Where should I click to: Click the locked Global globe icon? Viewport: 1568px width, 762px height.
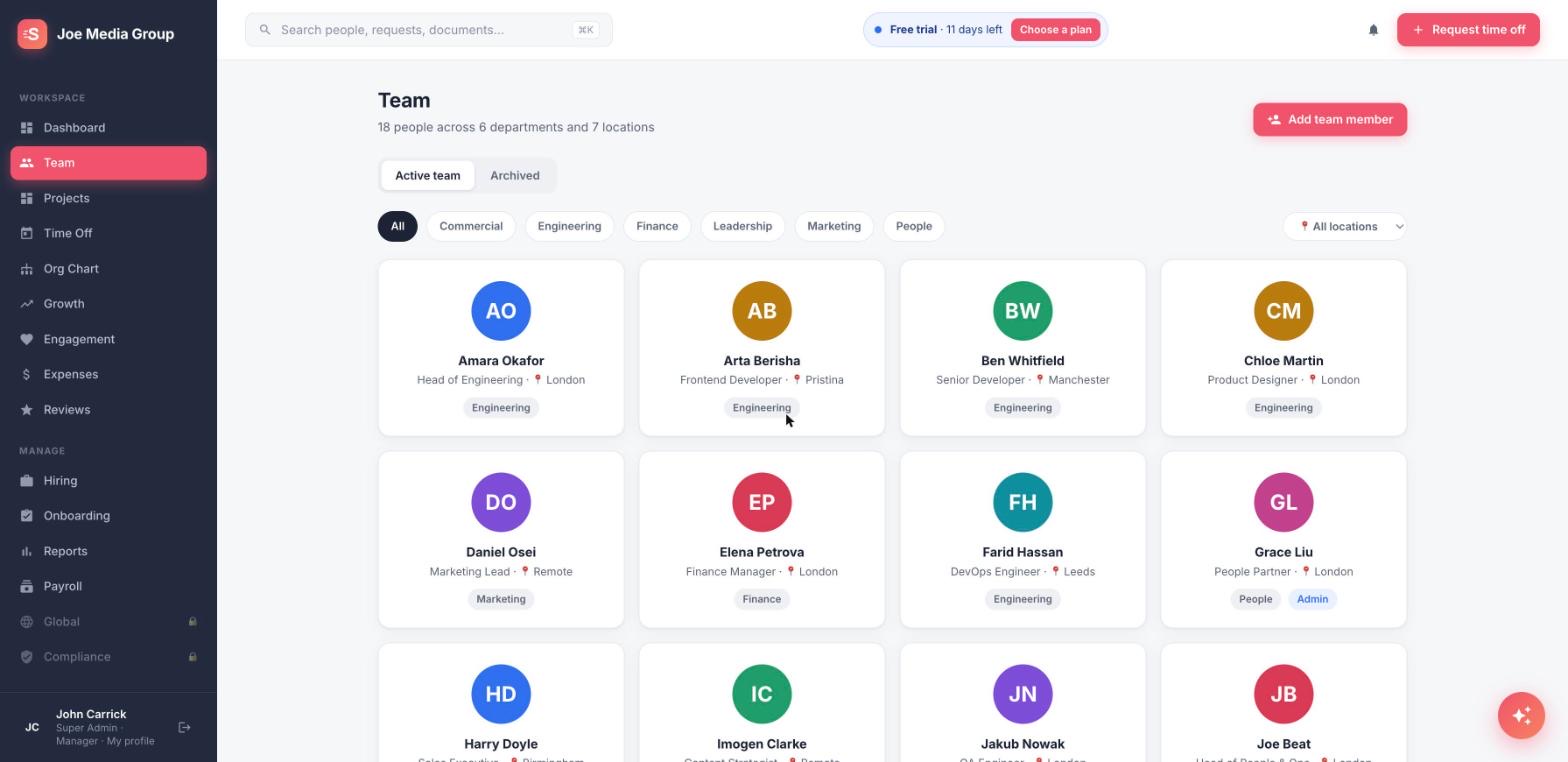pyautogui.click(x=27, y=622)
